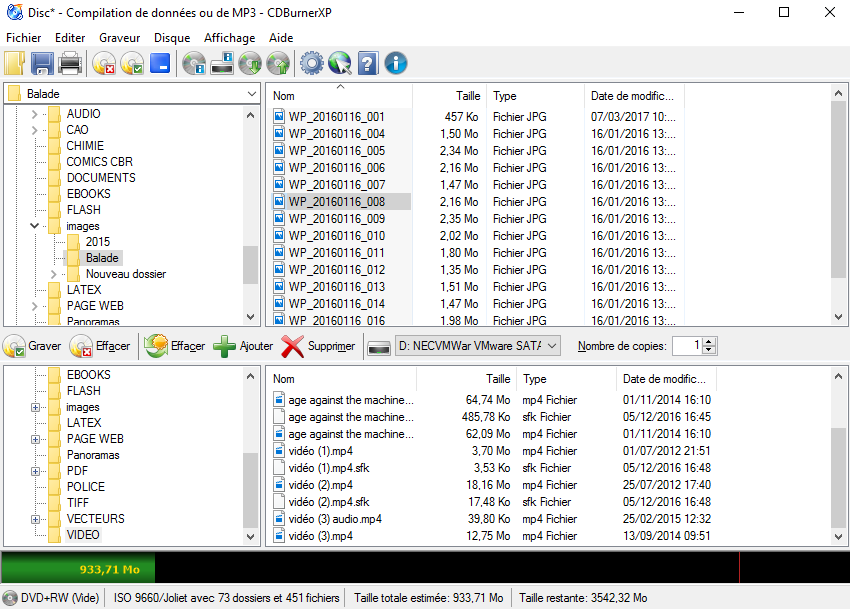Screen dimensions: 850x609
Task: Click the verify disc green-check icon
Action: [x=130, y=63]
